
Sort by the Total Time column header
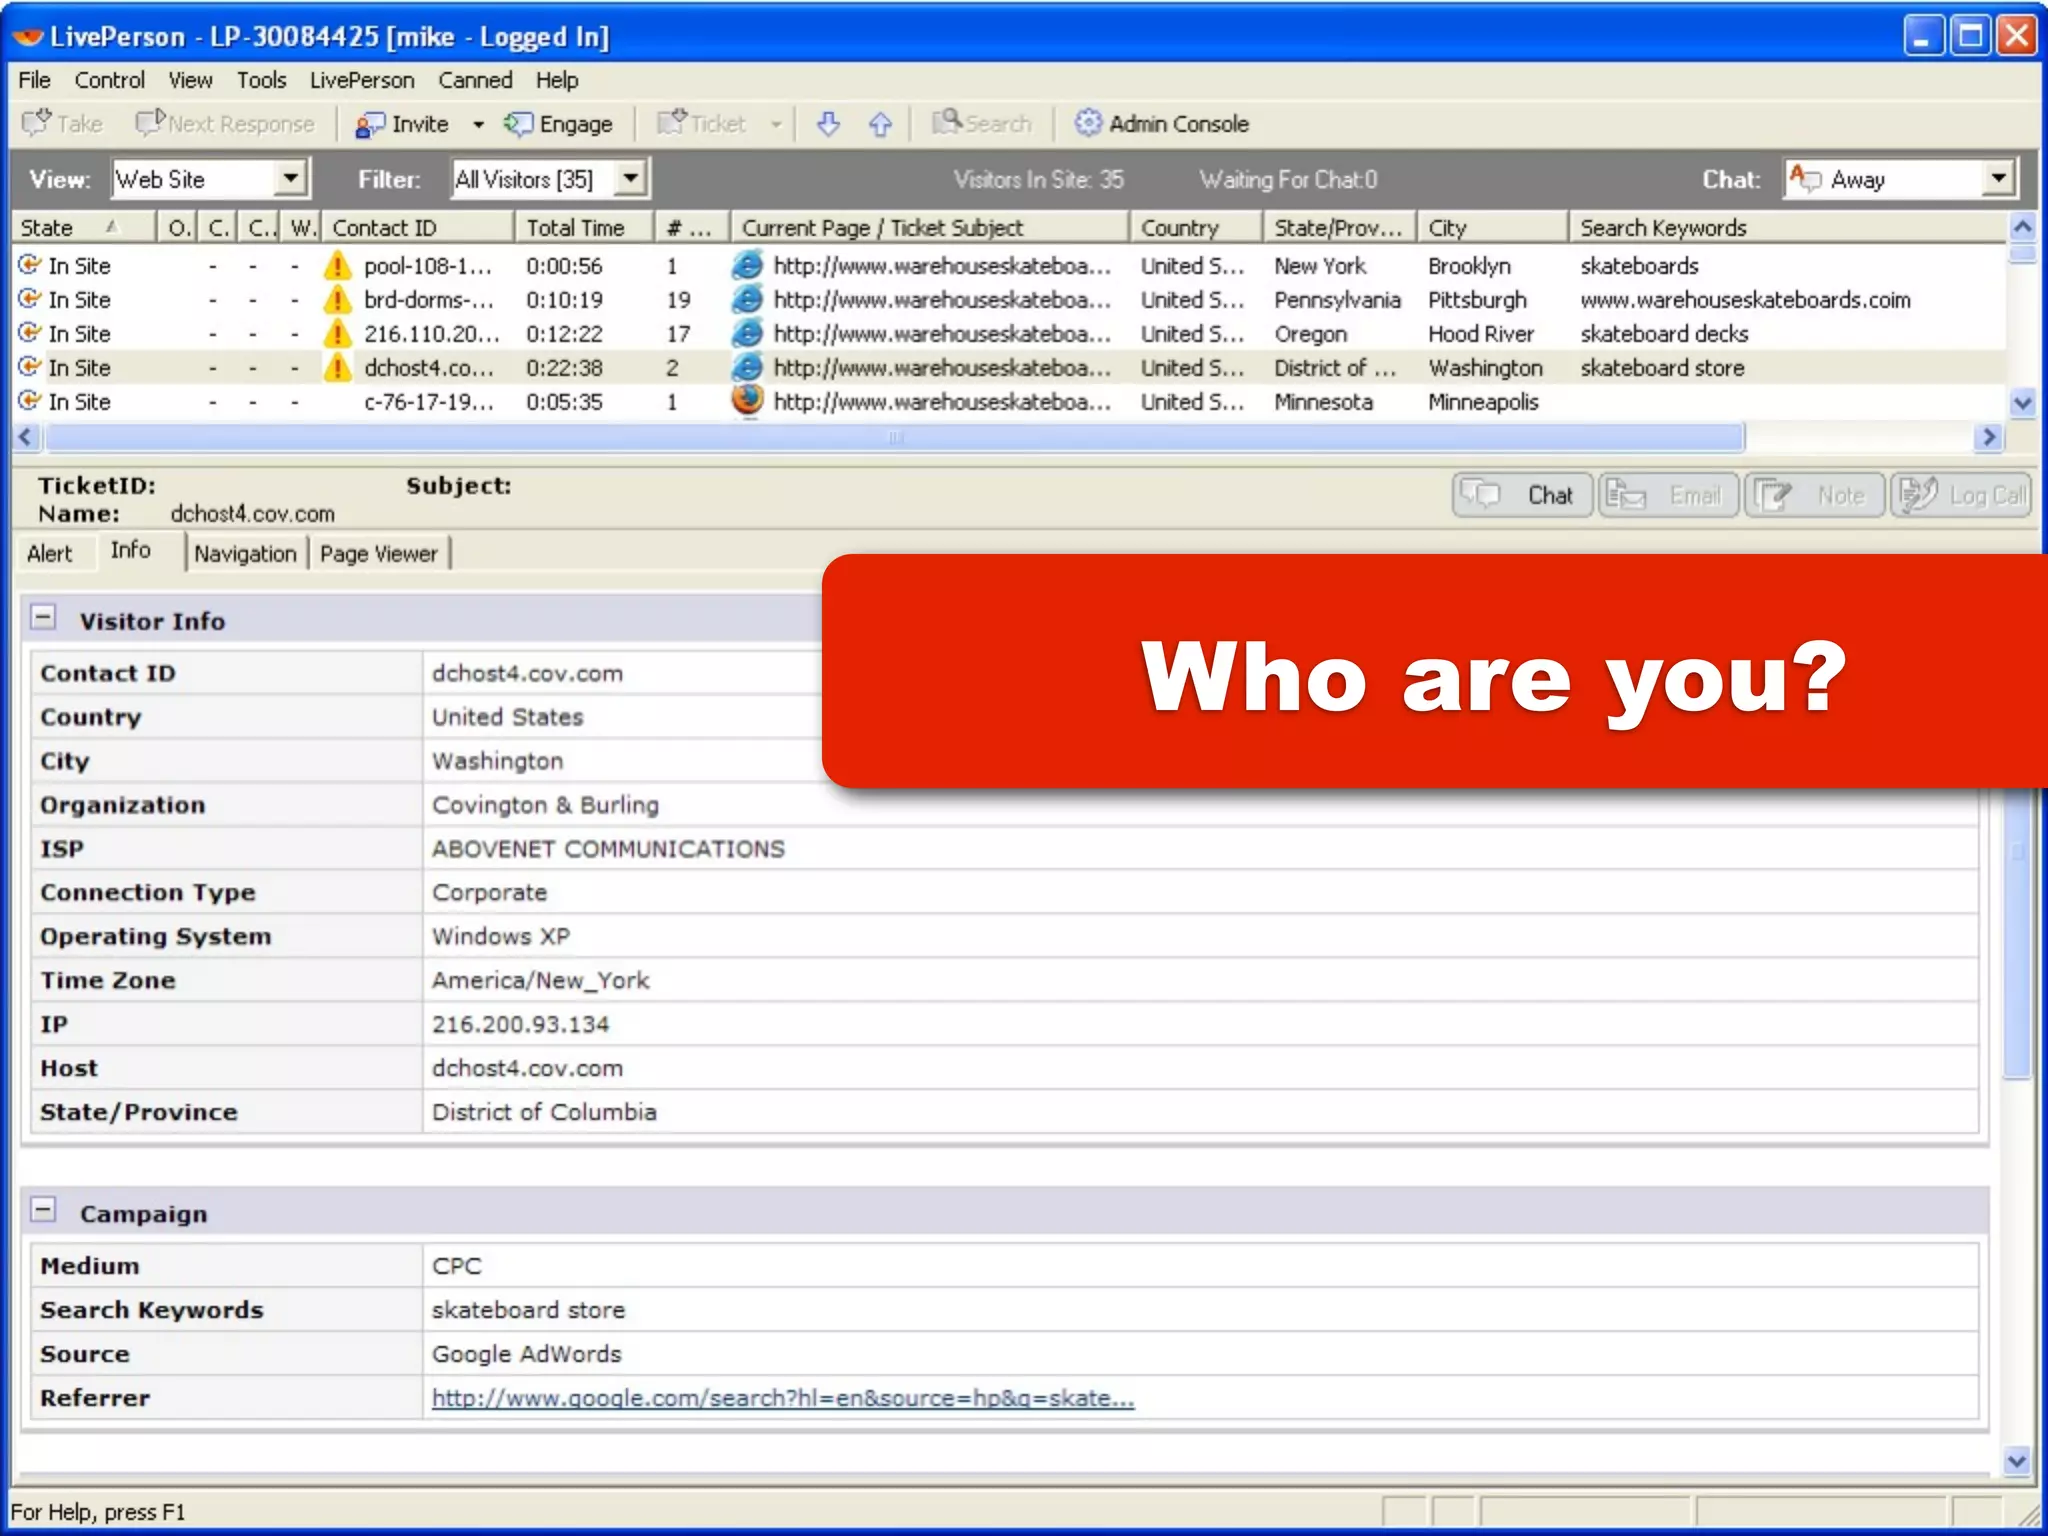coord(585,228)
